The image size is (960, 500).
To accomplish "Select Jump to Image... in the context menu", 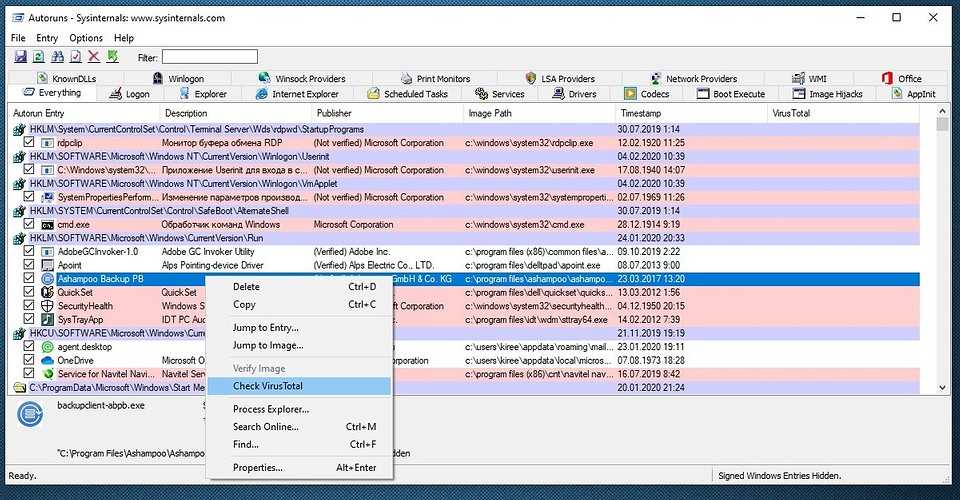I will click(267, 345).
